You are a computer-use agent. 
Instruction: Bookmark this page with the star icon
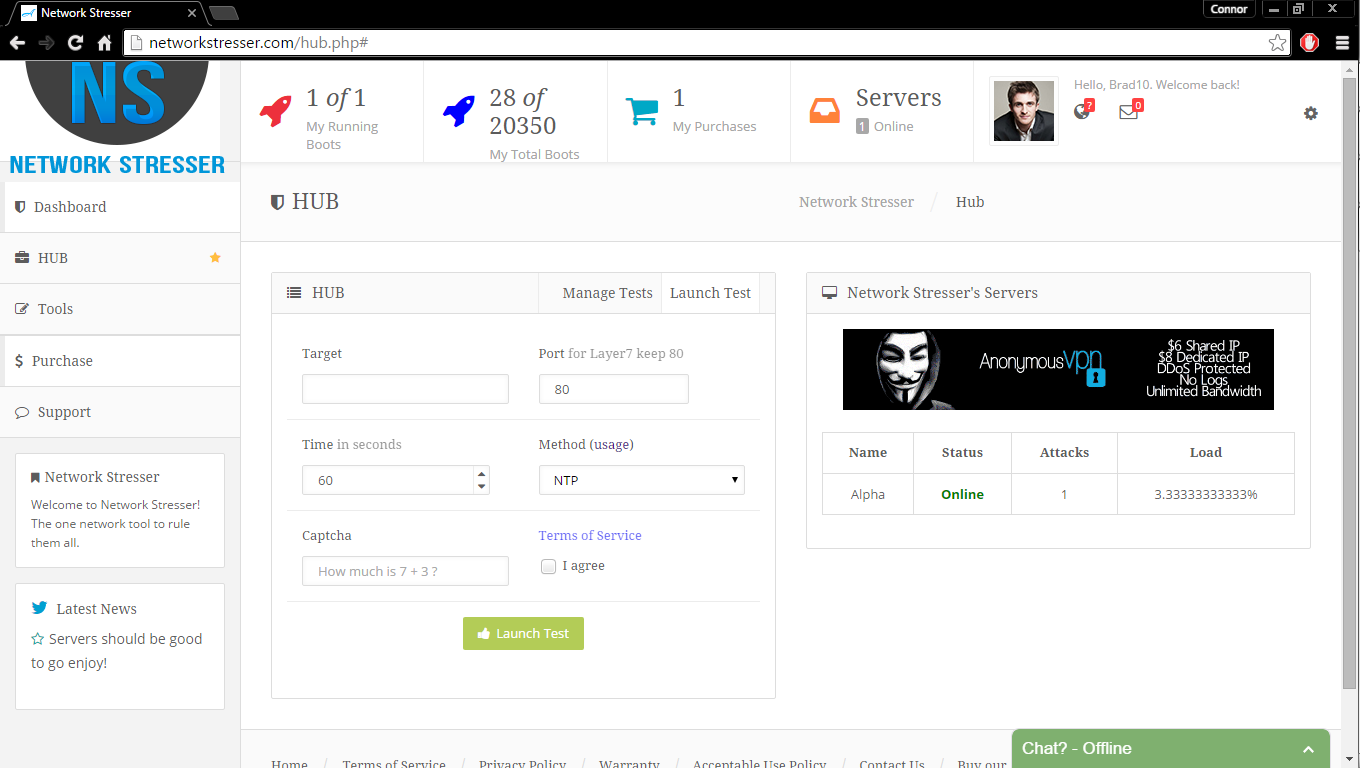tap(1277, 43)
